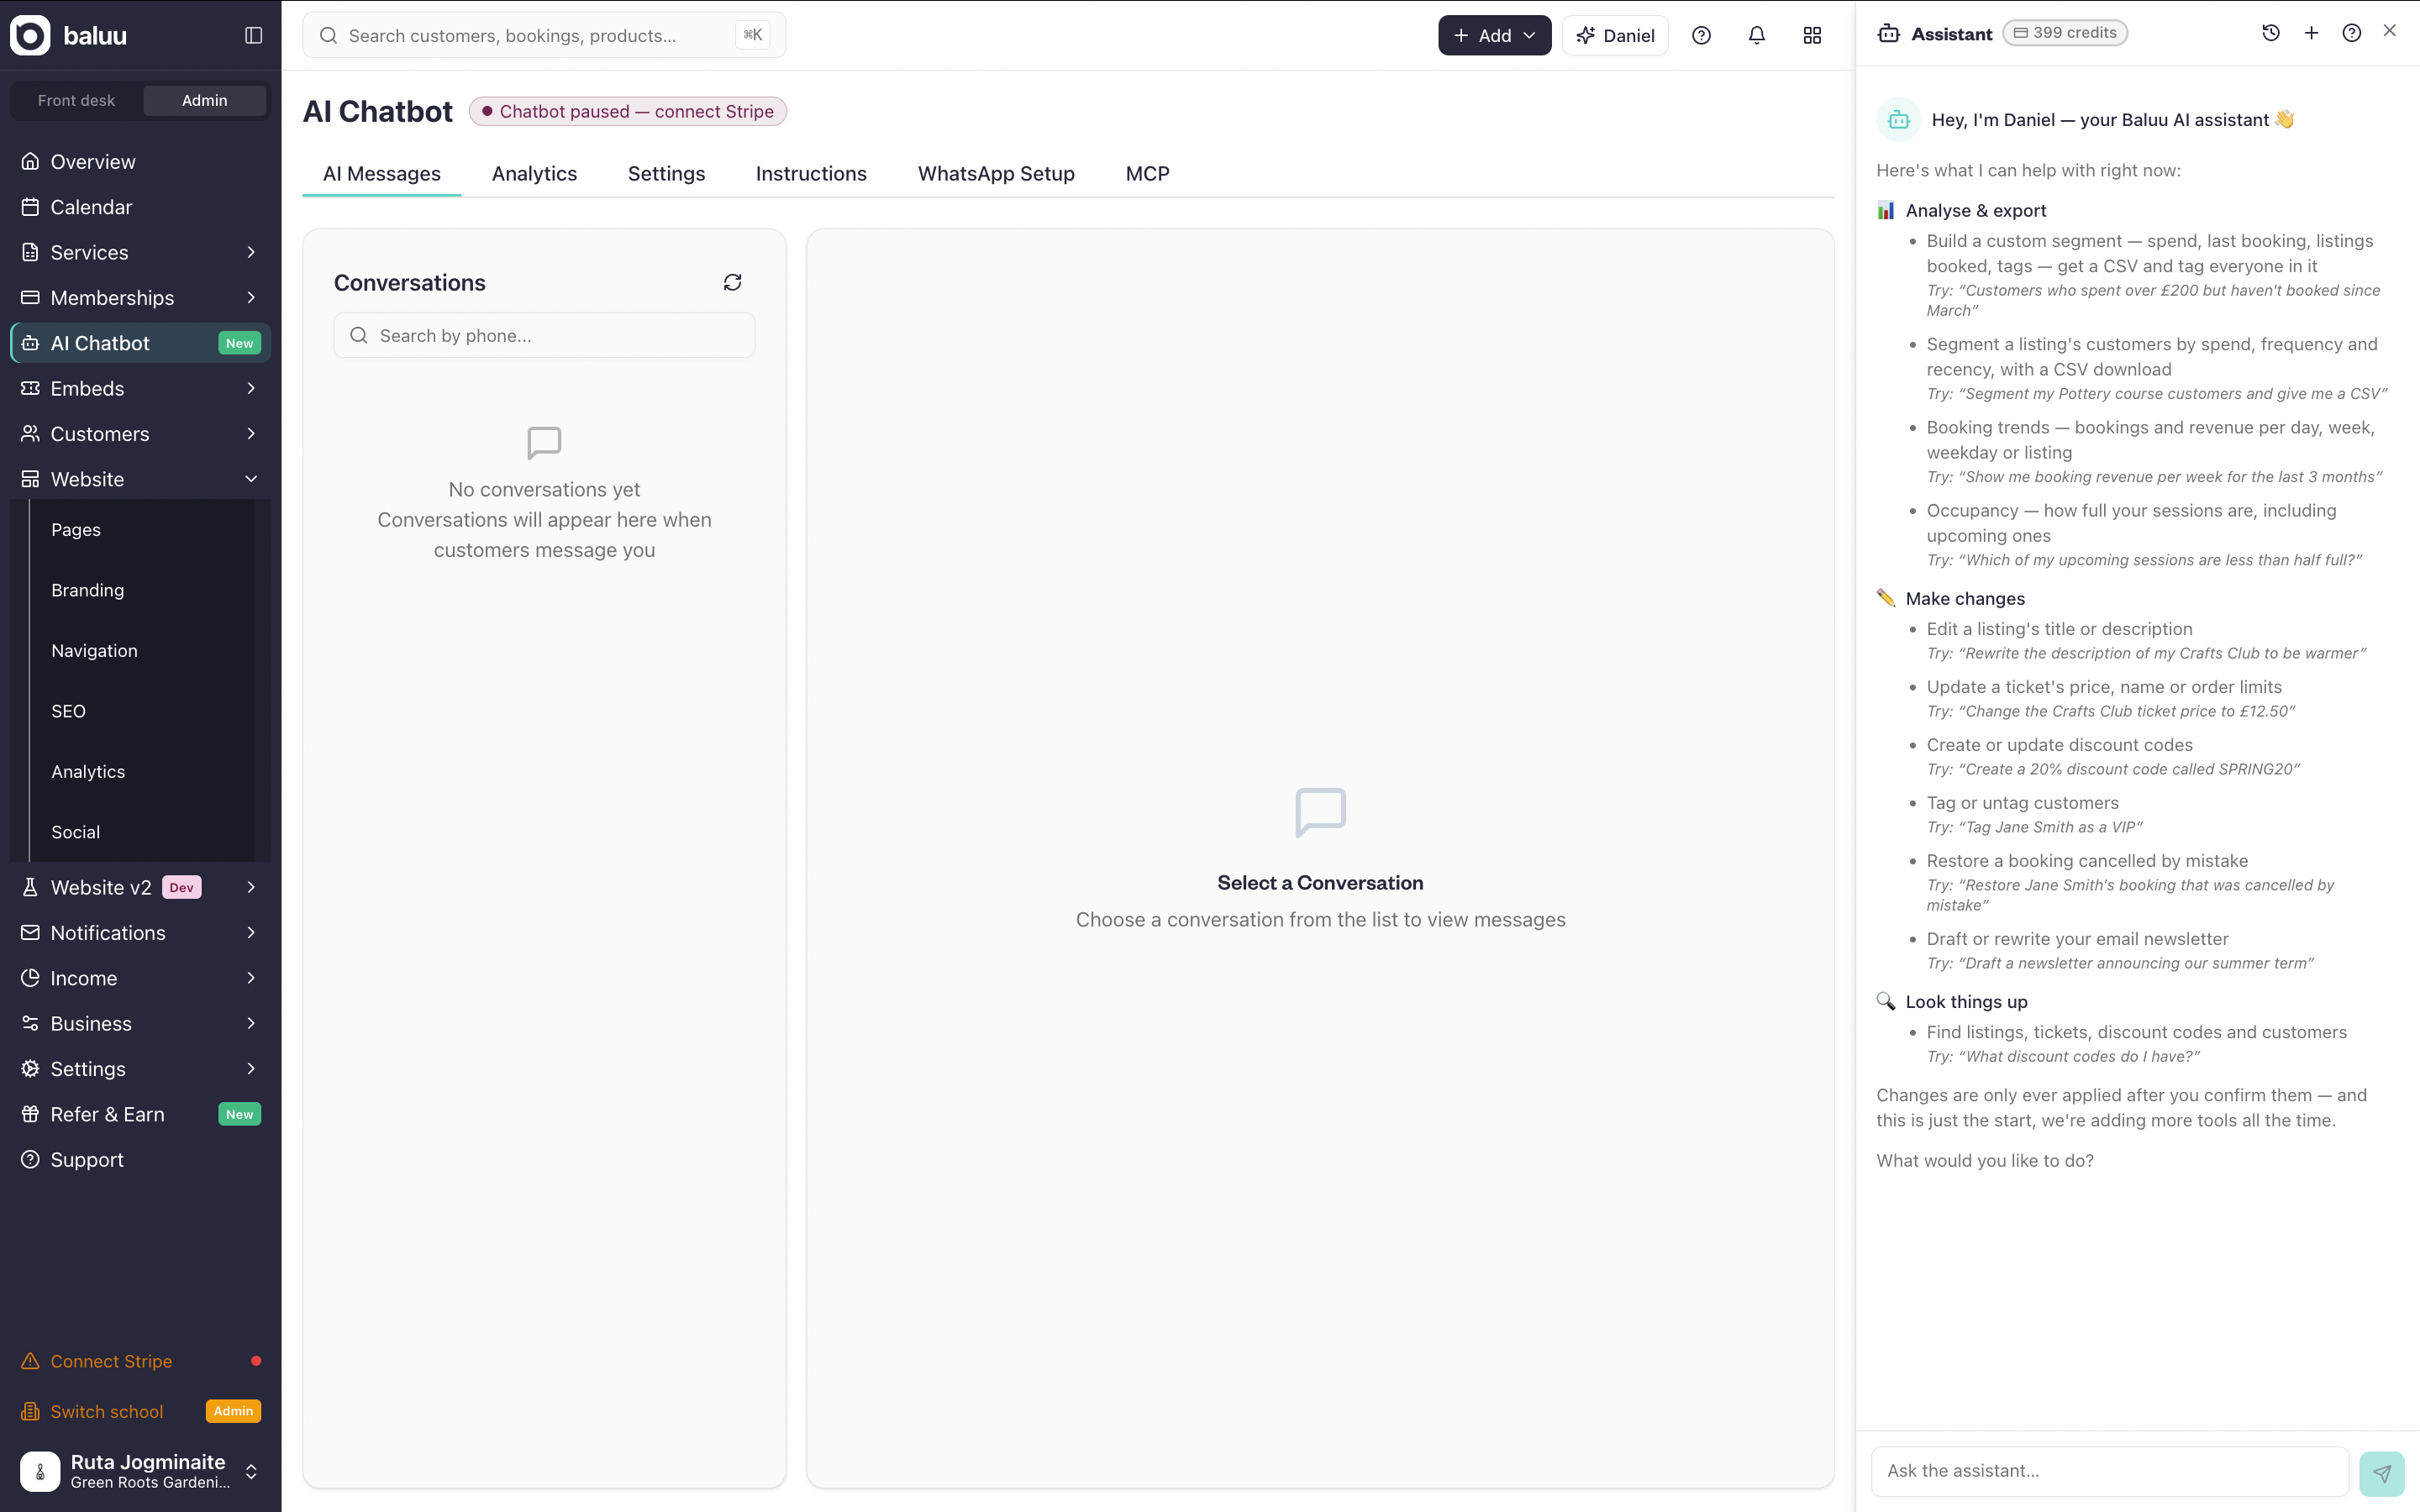Open Assistant chat history
Image resolution: width=2420 pixels, height=1512 pixels.
point(2271,33)
